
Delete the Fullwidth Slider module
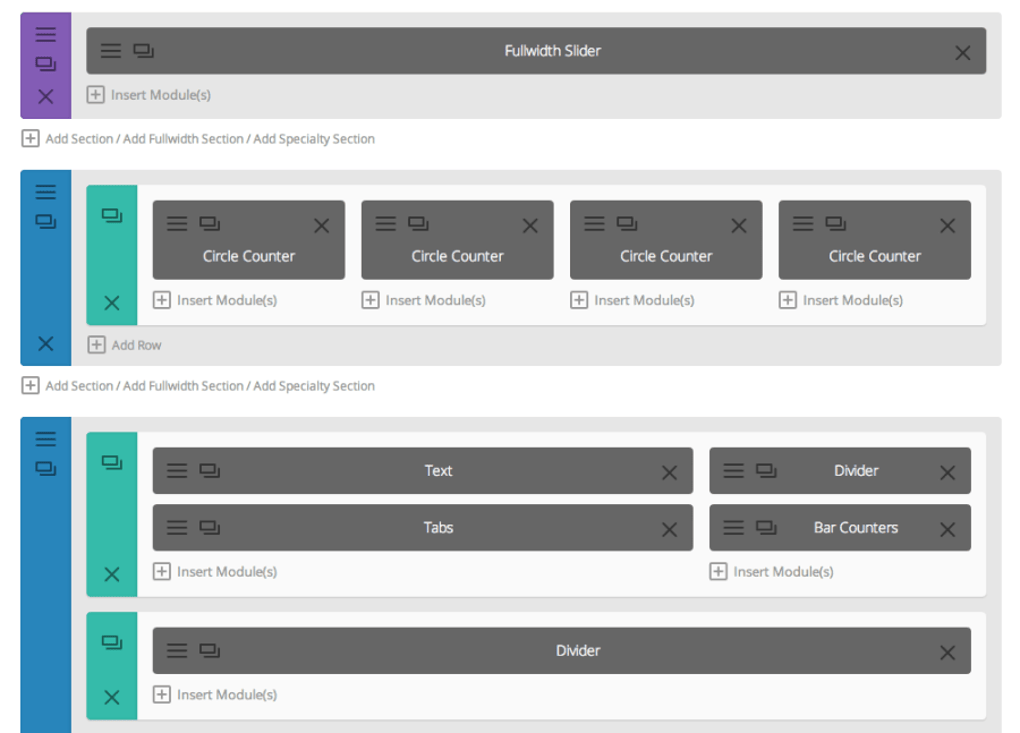[962, 53]
